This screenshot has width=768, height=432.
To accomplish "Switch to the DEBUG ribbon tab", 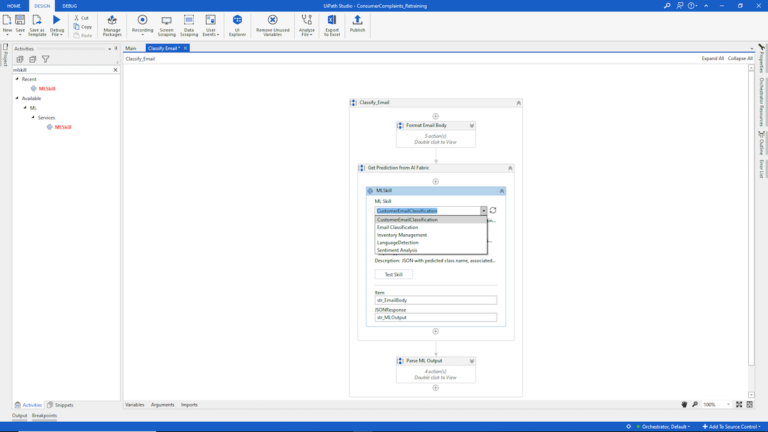I will point(70,6).
